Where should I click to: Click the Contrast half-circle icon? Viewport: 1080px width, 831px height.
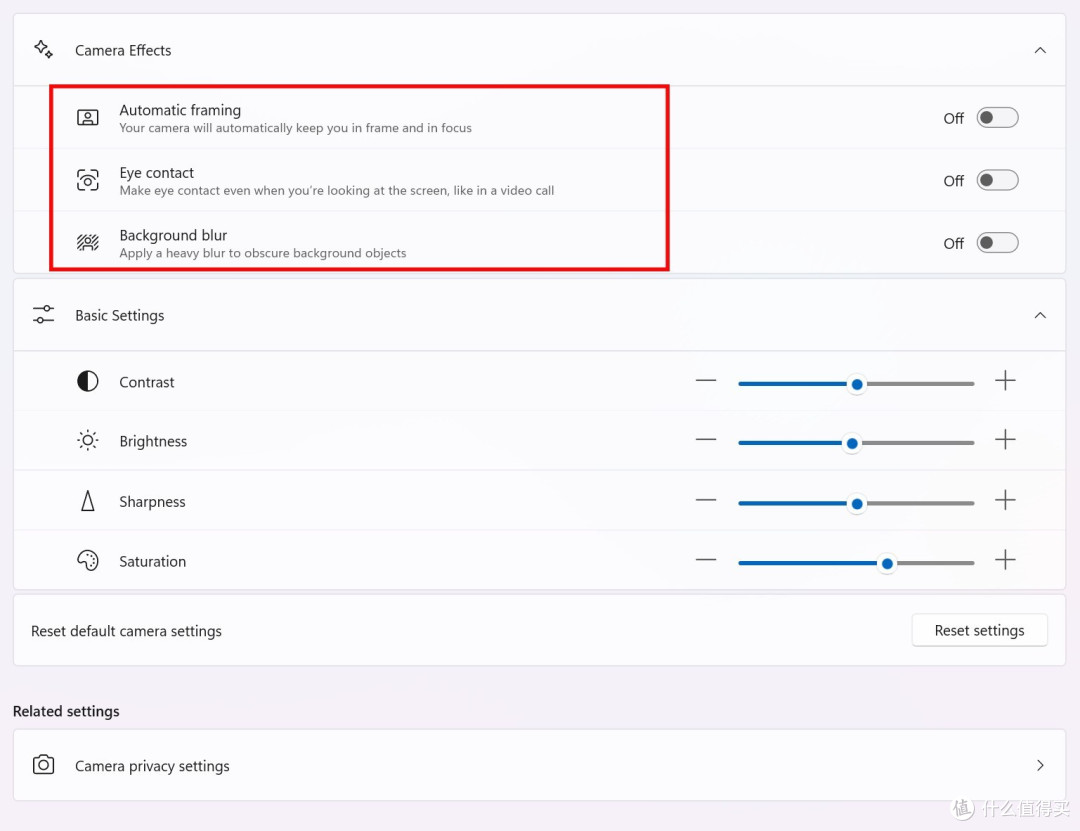[87, 381]
